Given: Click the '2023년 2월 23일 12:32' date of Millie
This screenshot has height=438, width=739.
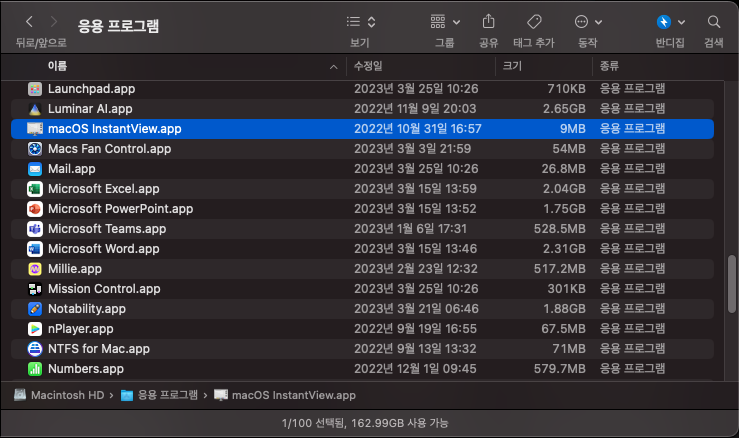Looking at the screenshot, I should point(416,269).
